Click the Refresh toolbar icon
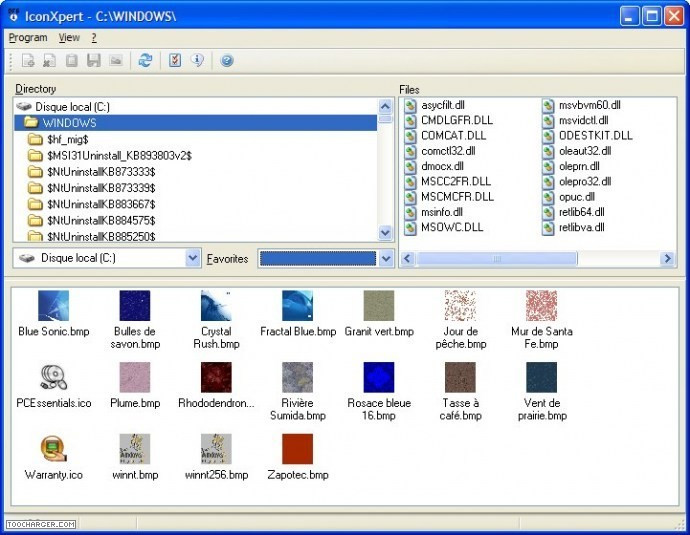This screenshot has width=690, height=535. point(145,60)
